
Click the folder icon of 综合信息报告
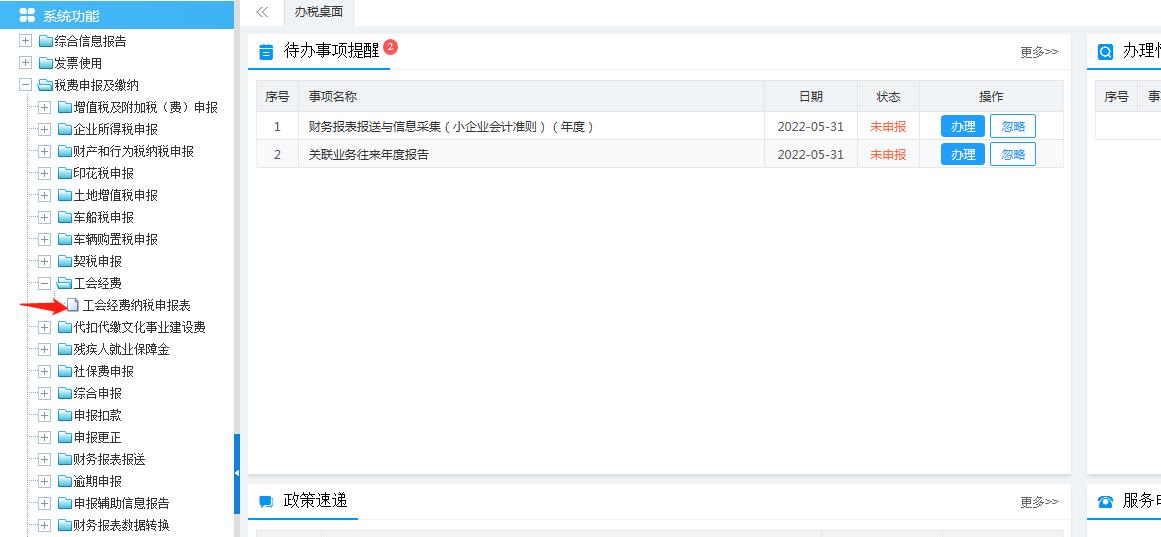click(46, 41)
